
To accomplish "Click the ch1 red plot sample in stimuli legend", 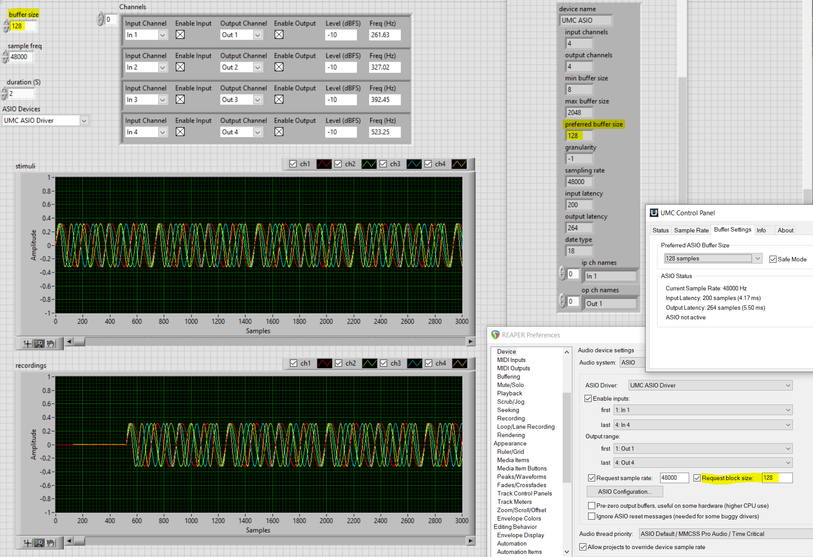I will tap(324, 164).
